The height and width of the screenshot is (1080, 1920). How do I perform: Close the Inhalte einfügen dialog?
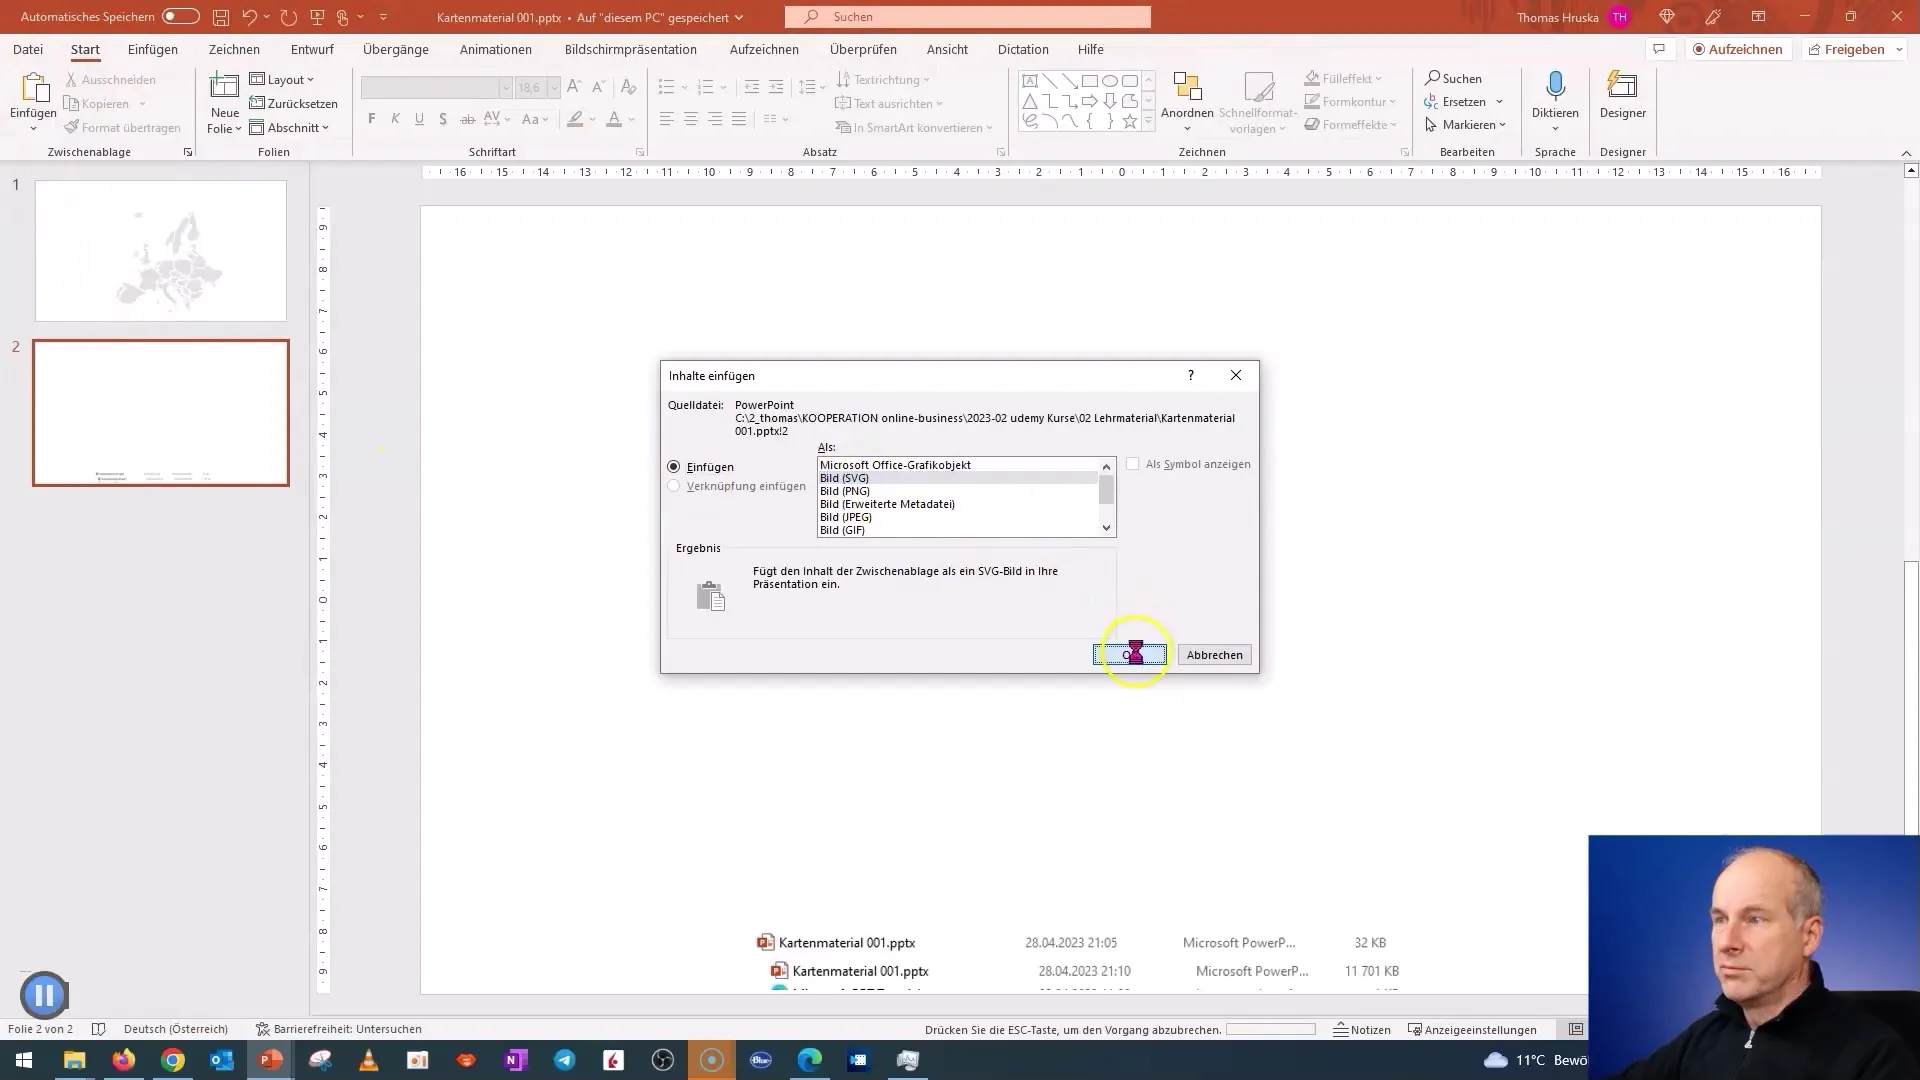(x=1236, y=375)
